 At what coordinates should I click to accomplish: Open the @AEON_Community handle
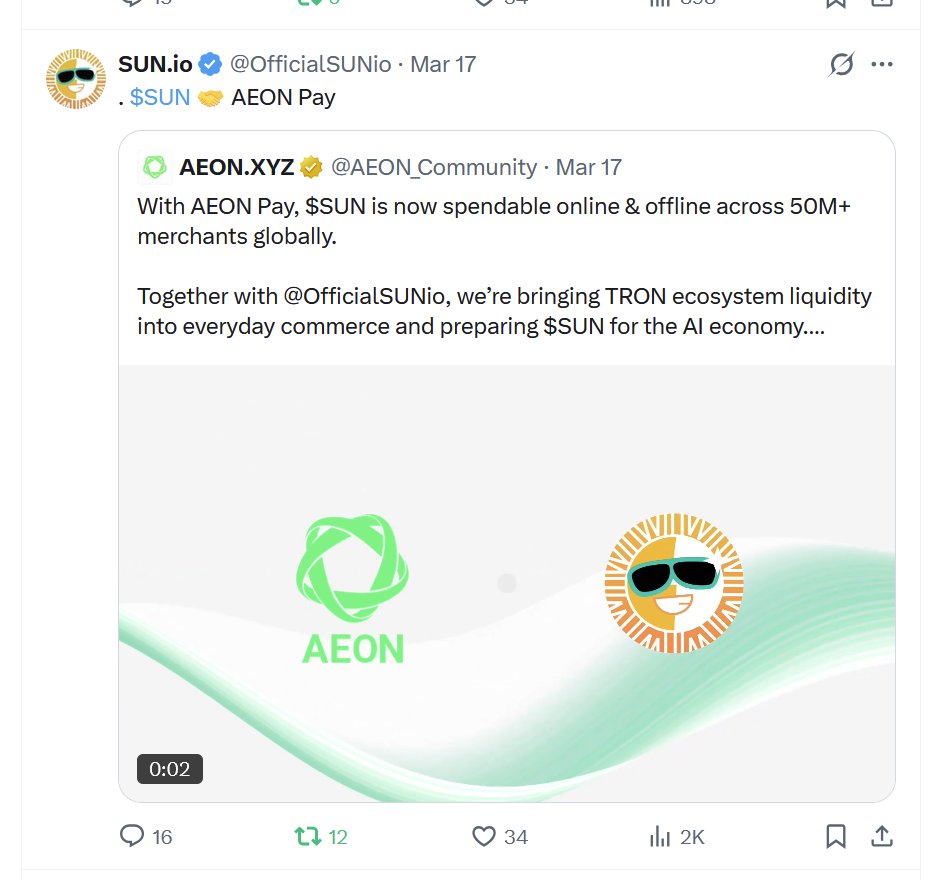point(433,167)
